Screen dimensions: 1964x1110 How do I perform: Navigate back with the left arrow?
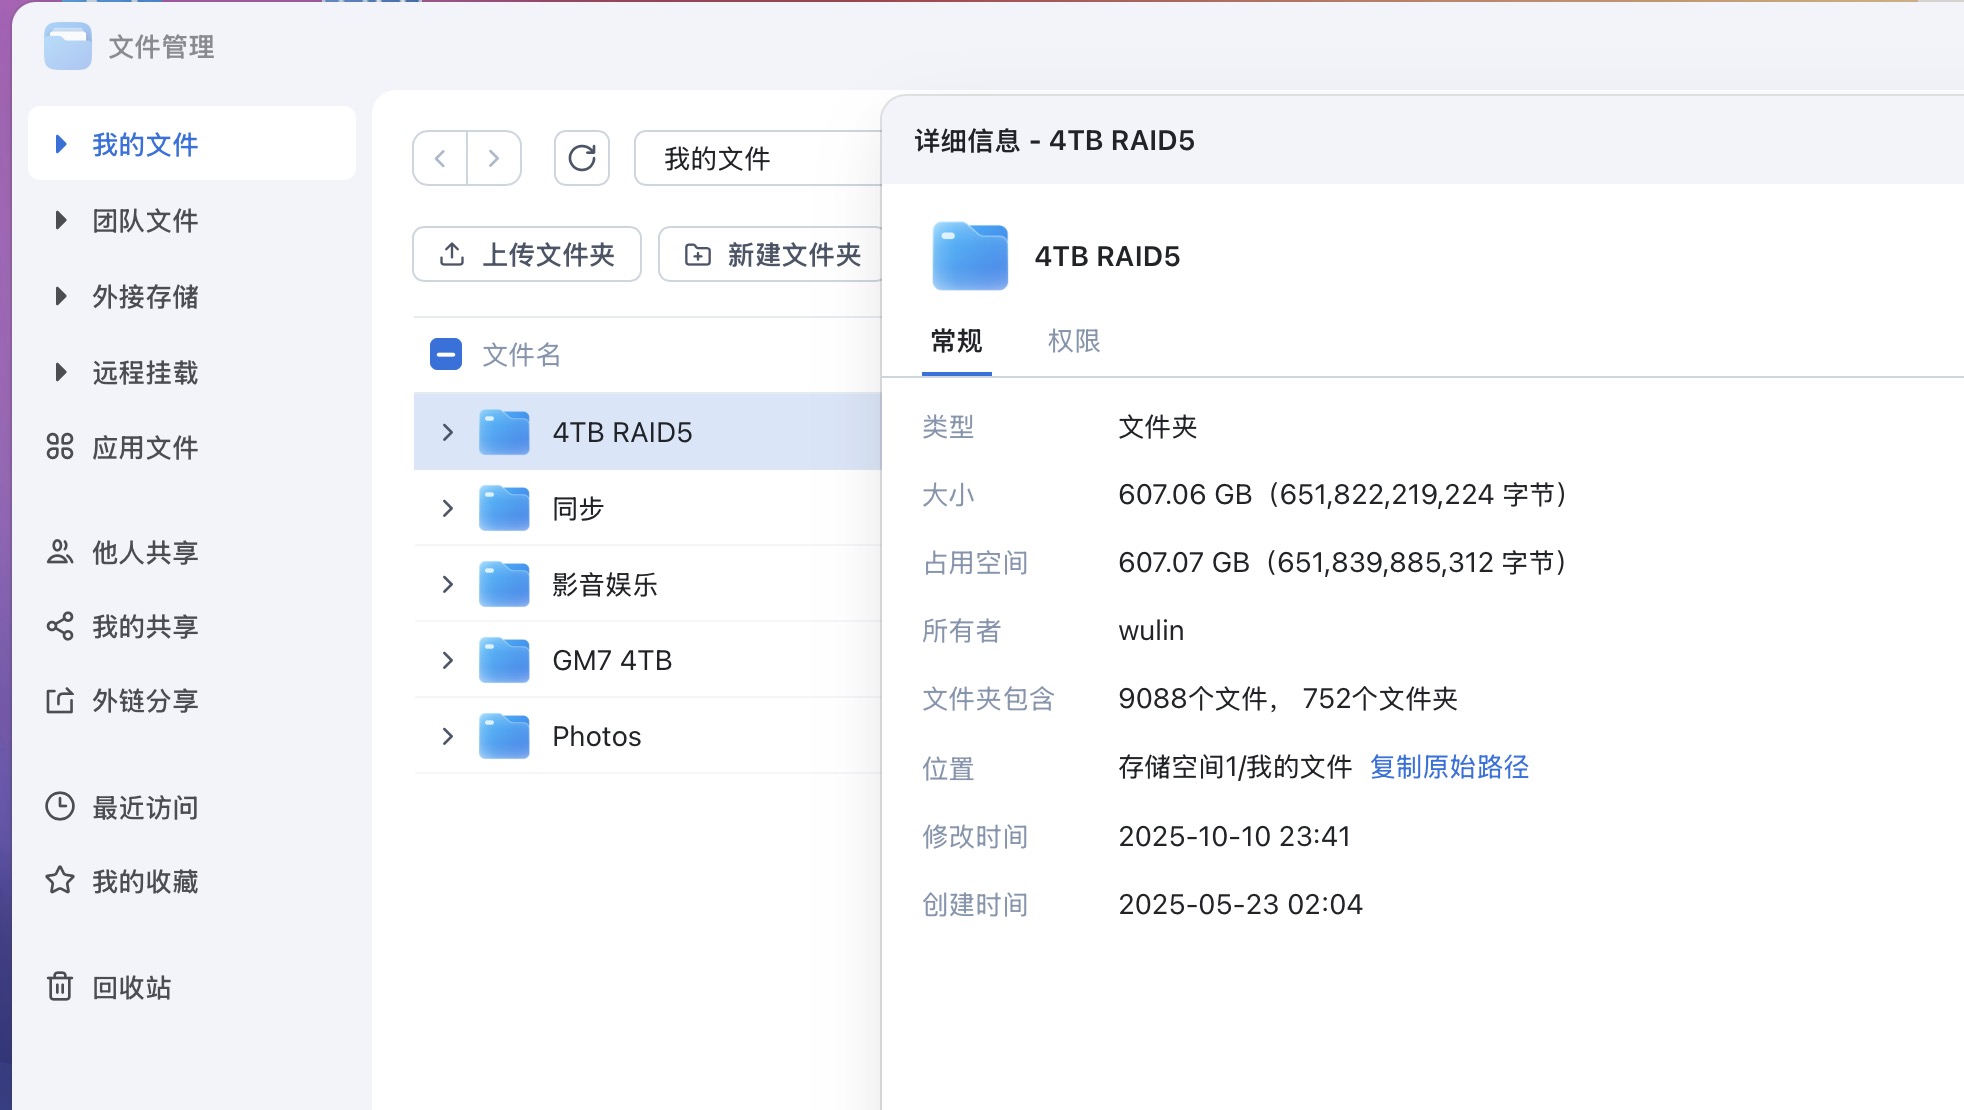click(x=439, y=158)
